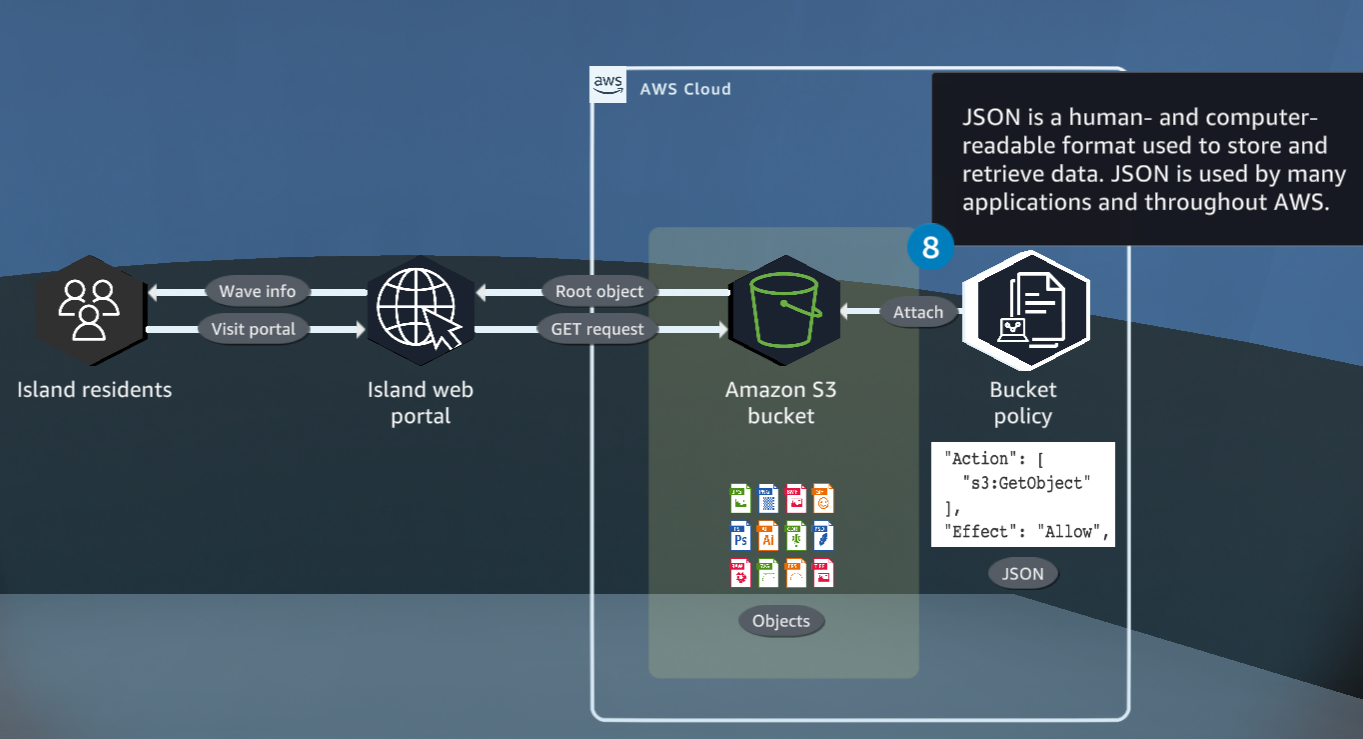Select the GET request arrow label

point(597,328)
